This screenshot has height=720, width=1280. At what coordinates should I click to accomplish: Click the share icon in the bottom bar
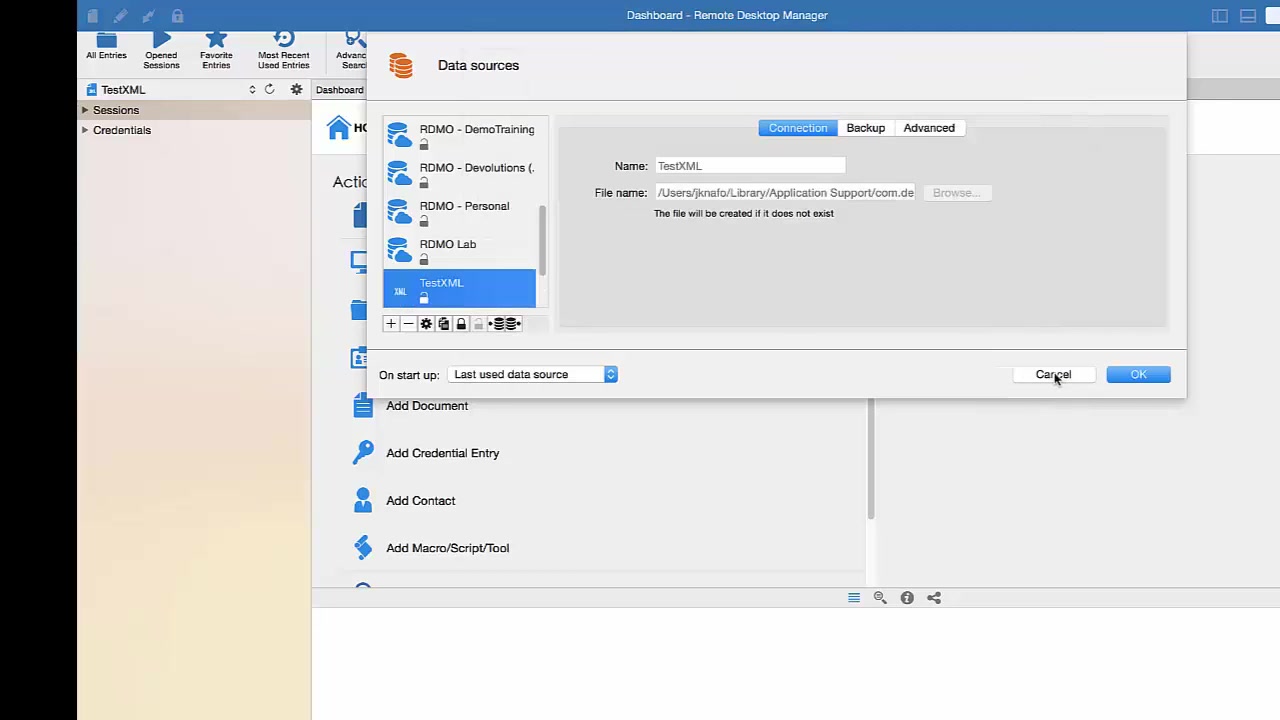[934, 597]
